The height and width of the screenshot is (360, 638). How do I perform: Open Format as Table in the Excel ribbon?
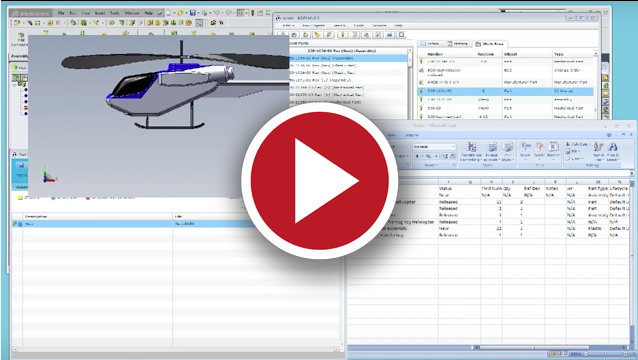point(492,152)
